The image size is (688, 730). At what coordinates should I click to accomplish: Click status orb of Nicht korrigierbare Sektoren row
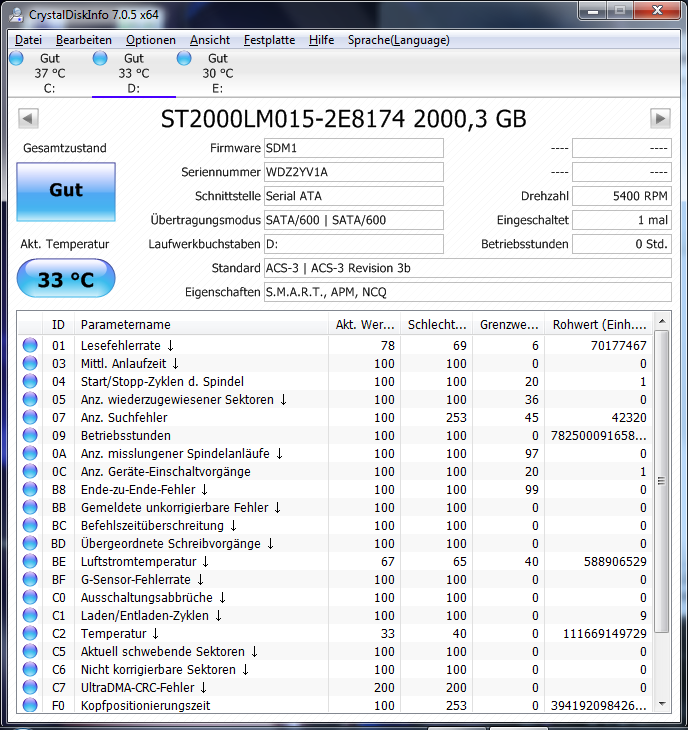coord(30,669)
